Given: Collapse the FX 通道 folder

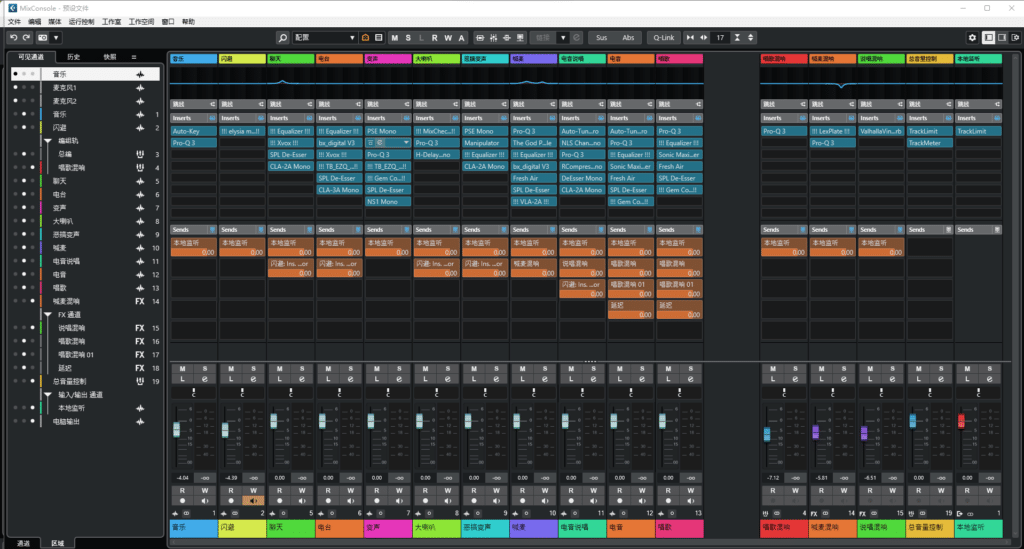Looking at the screenshot, I should pyautogui.click(x=47, y=314).
